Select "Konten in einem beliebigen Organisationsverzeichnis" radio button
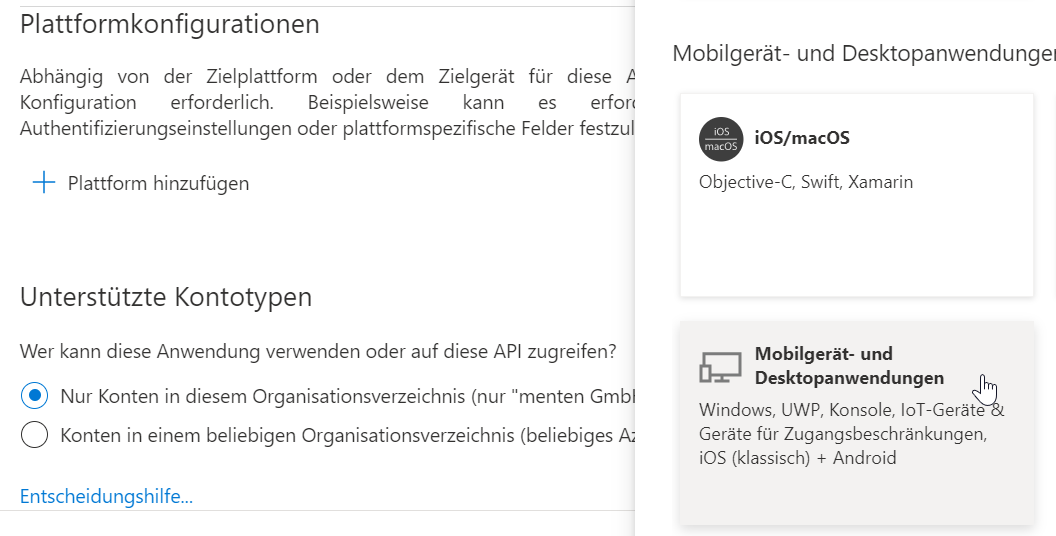 tap(35, 435)
